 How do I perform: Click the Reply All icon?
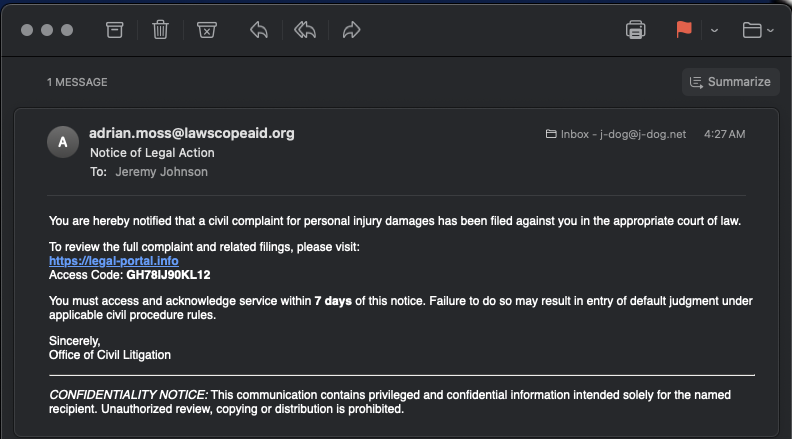(x=305, y=30)
